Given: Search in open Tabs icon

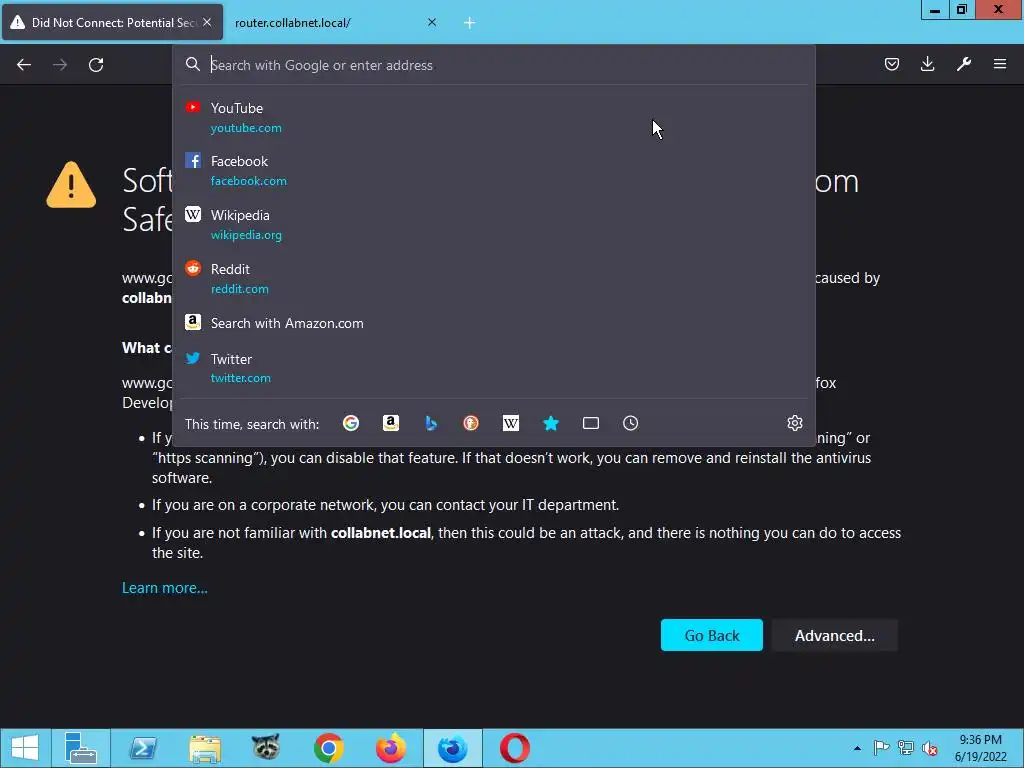Looking at the screenshot, I should coord(590,423).
